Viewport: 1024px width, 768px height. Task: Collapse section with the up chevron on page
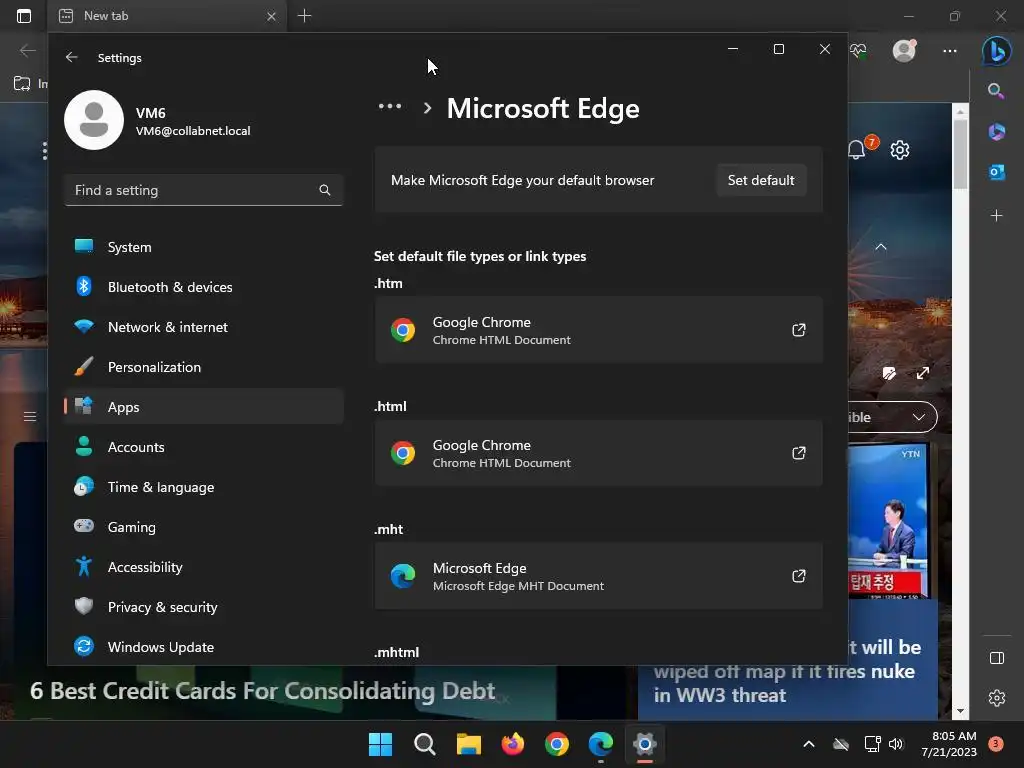tap(881, 247)
